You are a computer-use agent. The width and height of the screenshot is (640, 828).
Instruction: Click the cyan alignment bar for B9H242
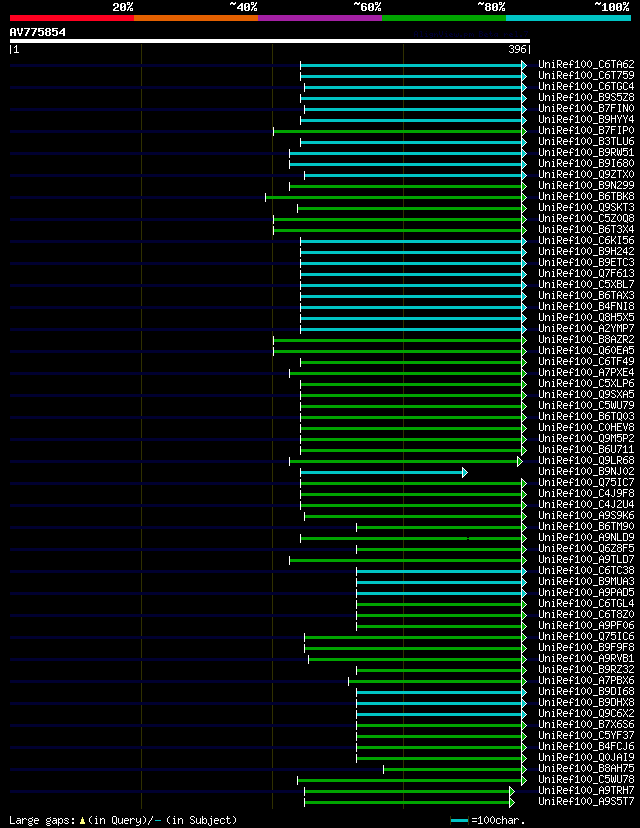pos(413,252)
